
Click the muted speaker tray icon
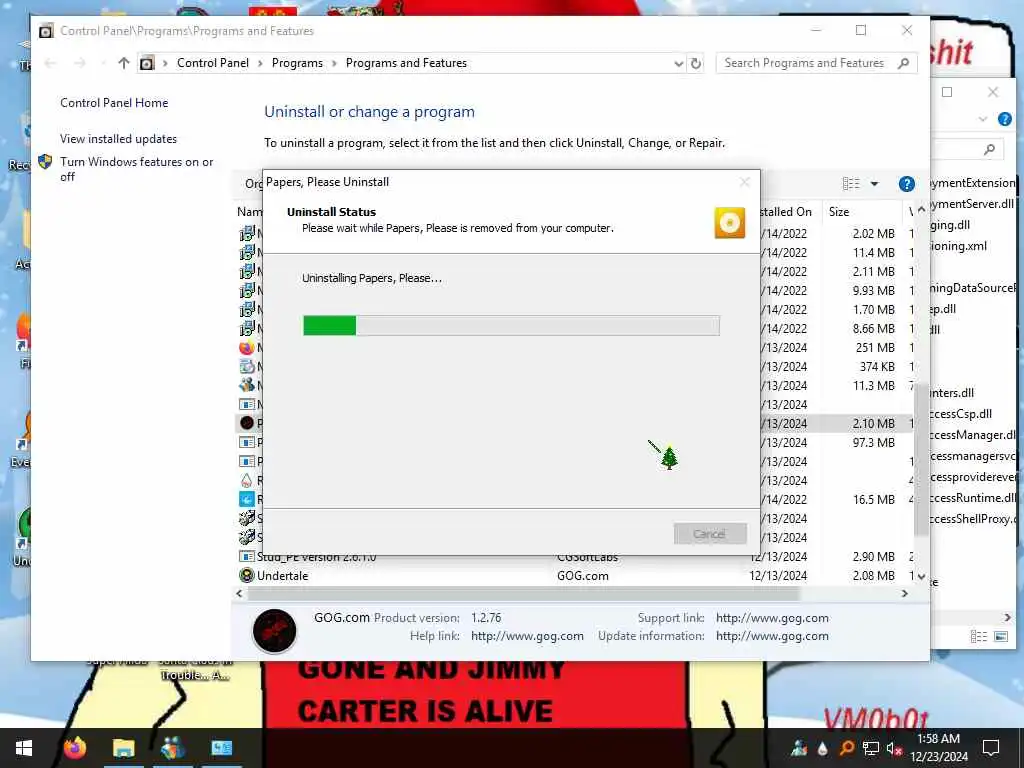click(x=895, y=748)
